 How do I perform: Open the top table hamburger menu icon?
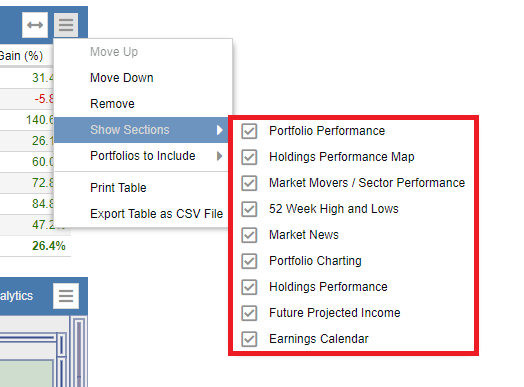66,25
